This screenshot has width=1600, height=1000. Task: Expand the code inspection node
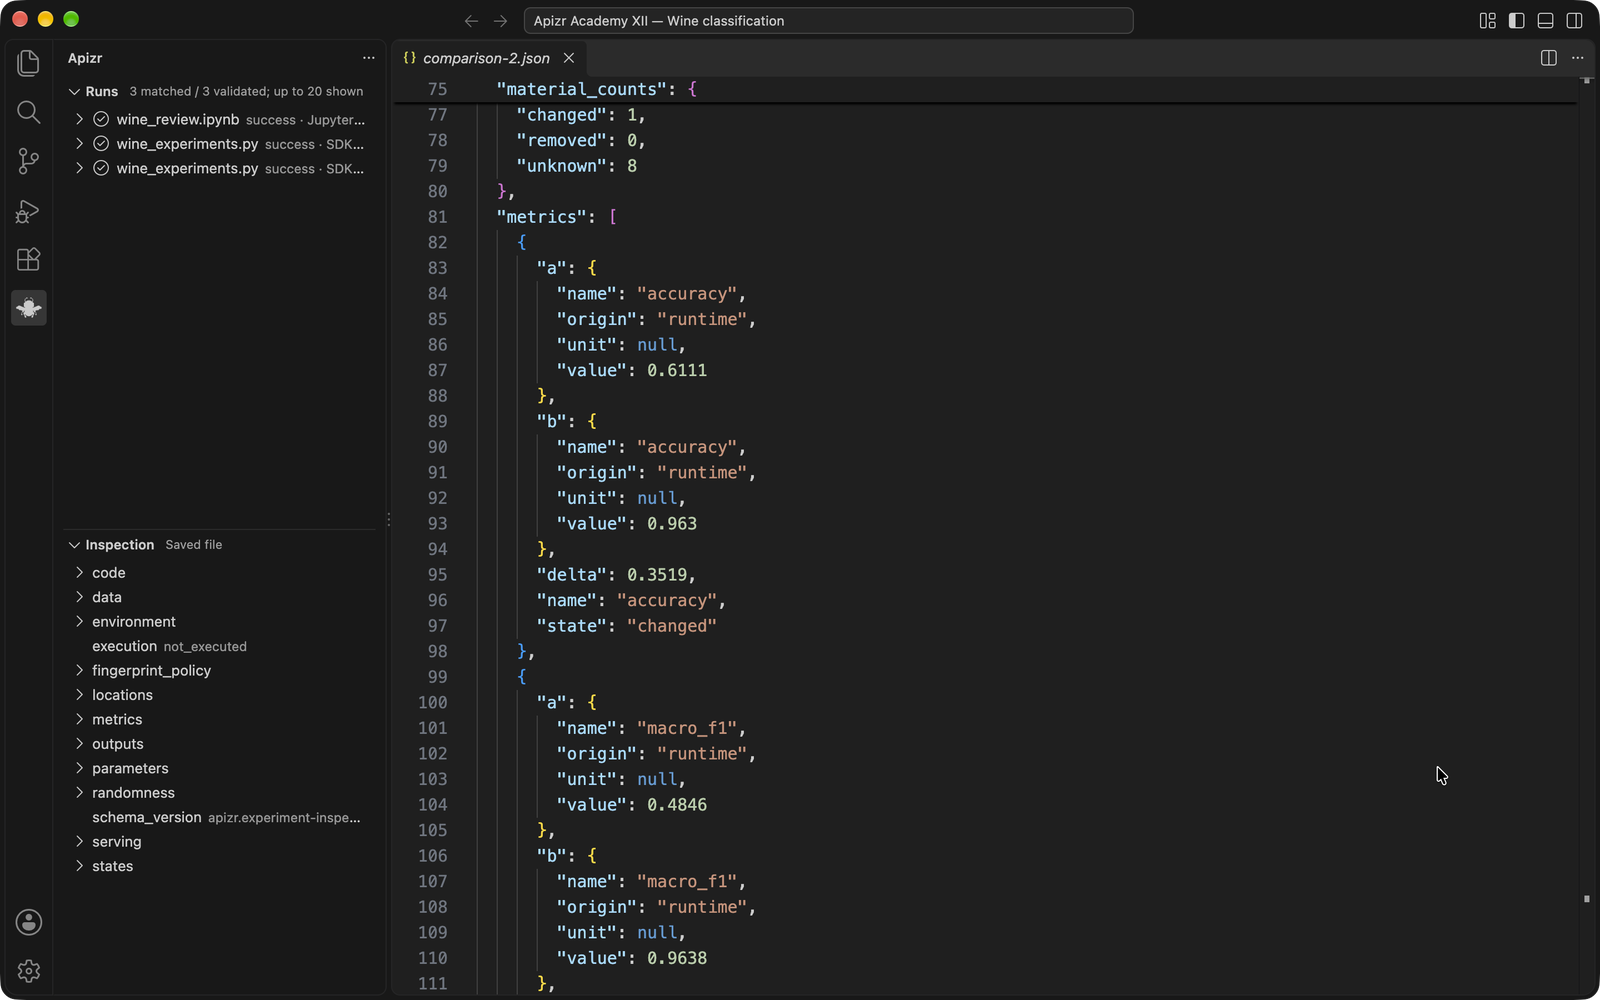click(x=79, y=573)
